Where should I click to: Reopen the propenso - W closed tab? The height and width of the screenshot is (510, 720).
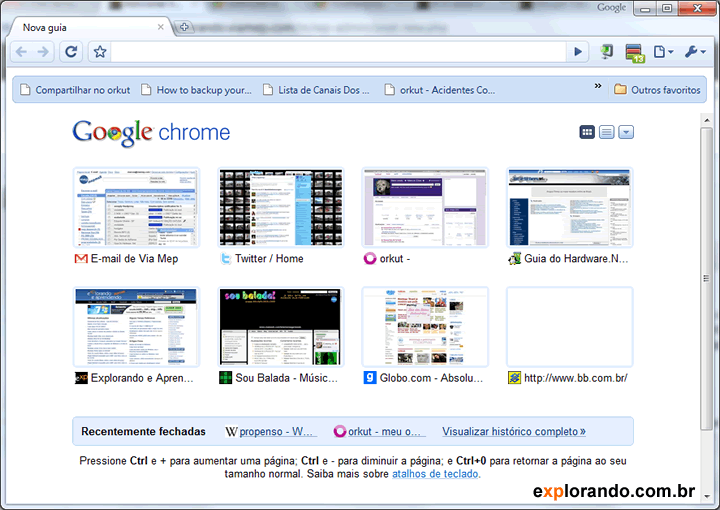click(x=276, y=432)
